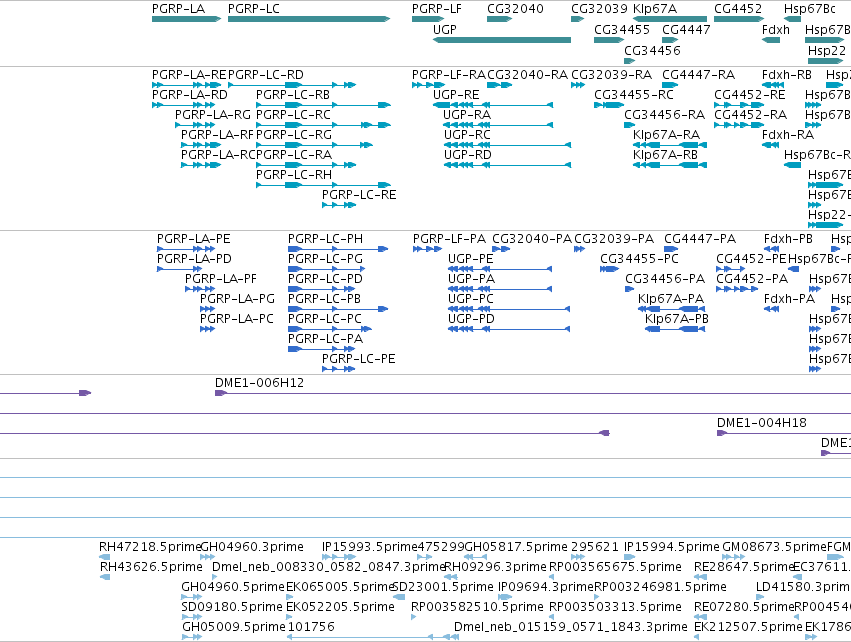Open transcript Fdxh-RB
This screenshot has height=642, width=851.
click(786, 74)
